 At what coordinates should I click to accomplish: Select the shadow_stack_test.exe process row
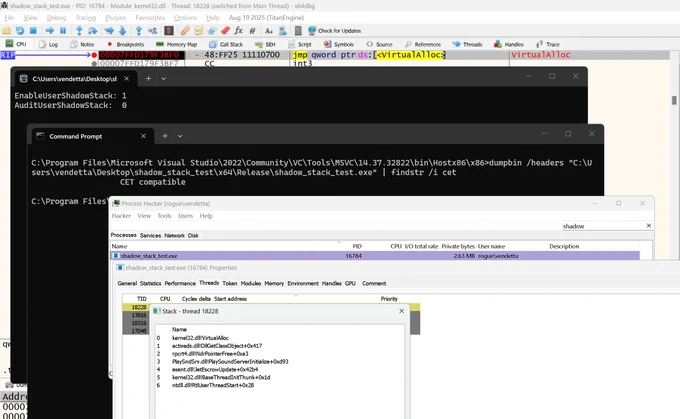[x=375, y=256]
